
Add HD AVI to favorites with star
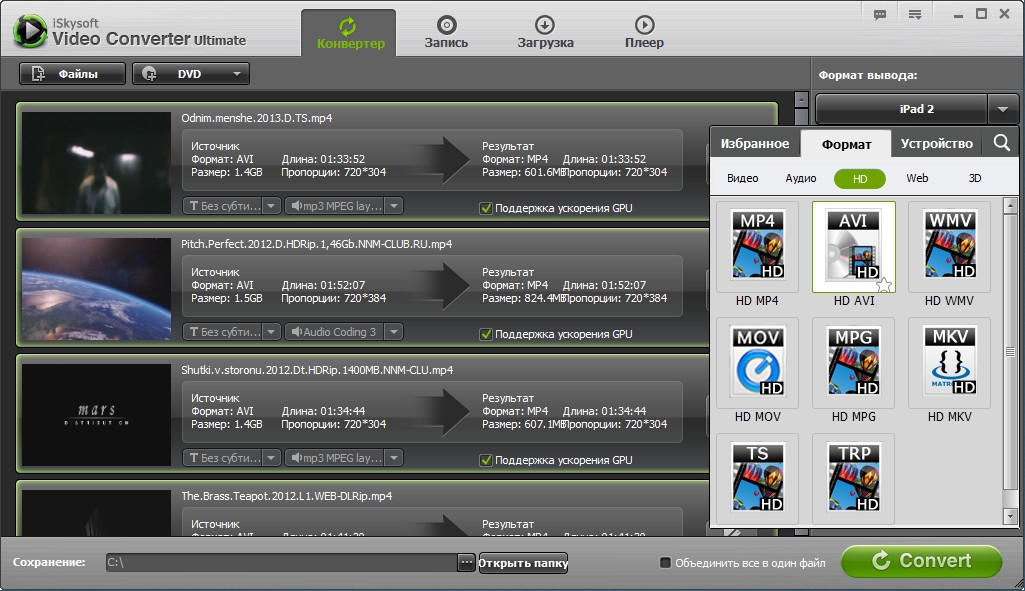883,286
